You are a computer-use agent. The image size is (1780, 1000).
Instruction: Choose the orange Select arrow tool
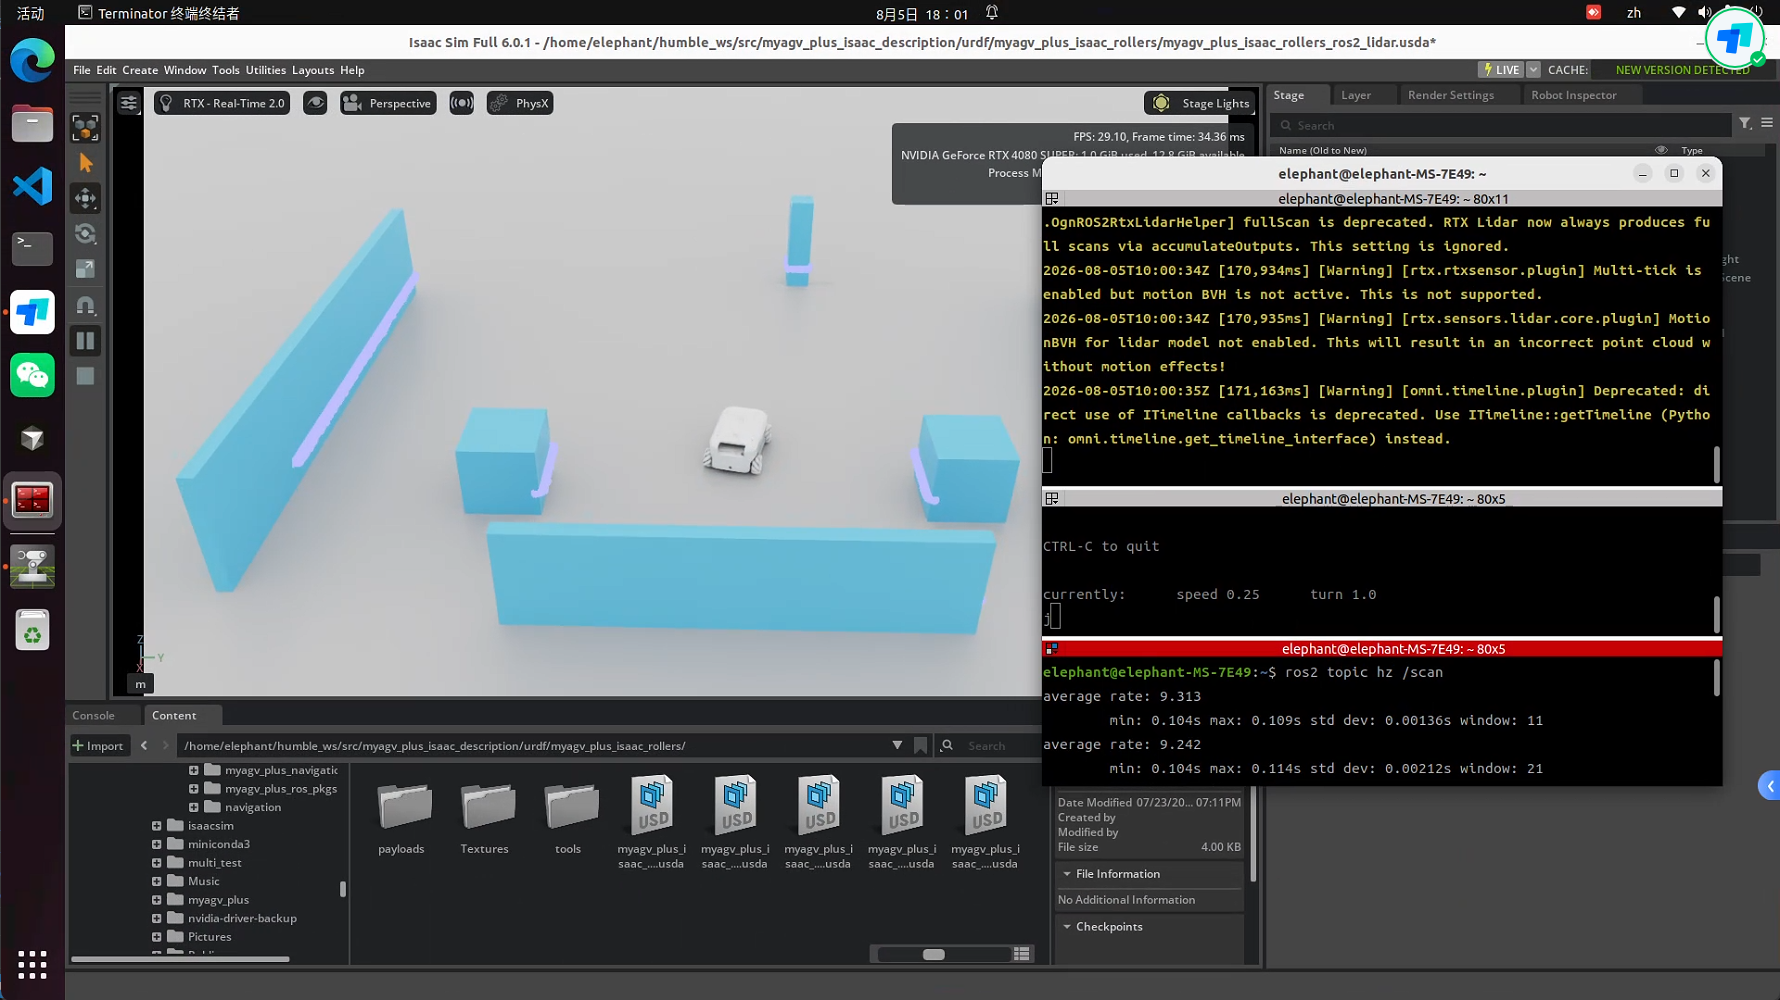tap(85, 163)
